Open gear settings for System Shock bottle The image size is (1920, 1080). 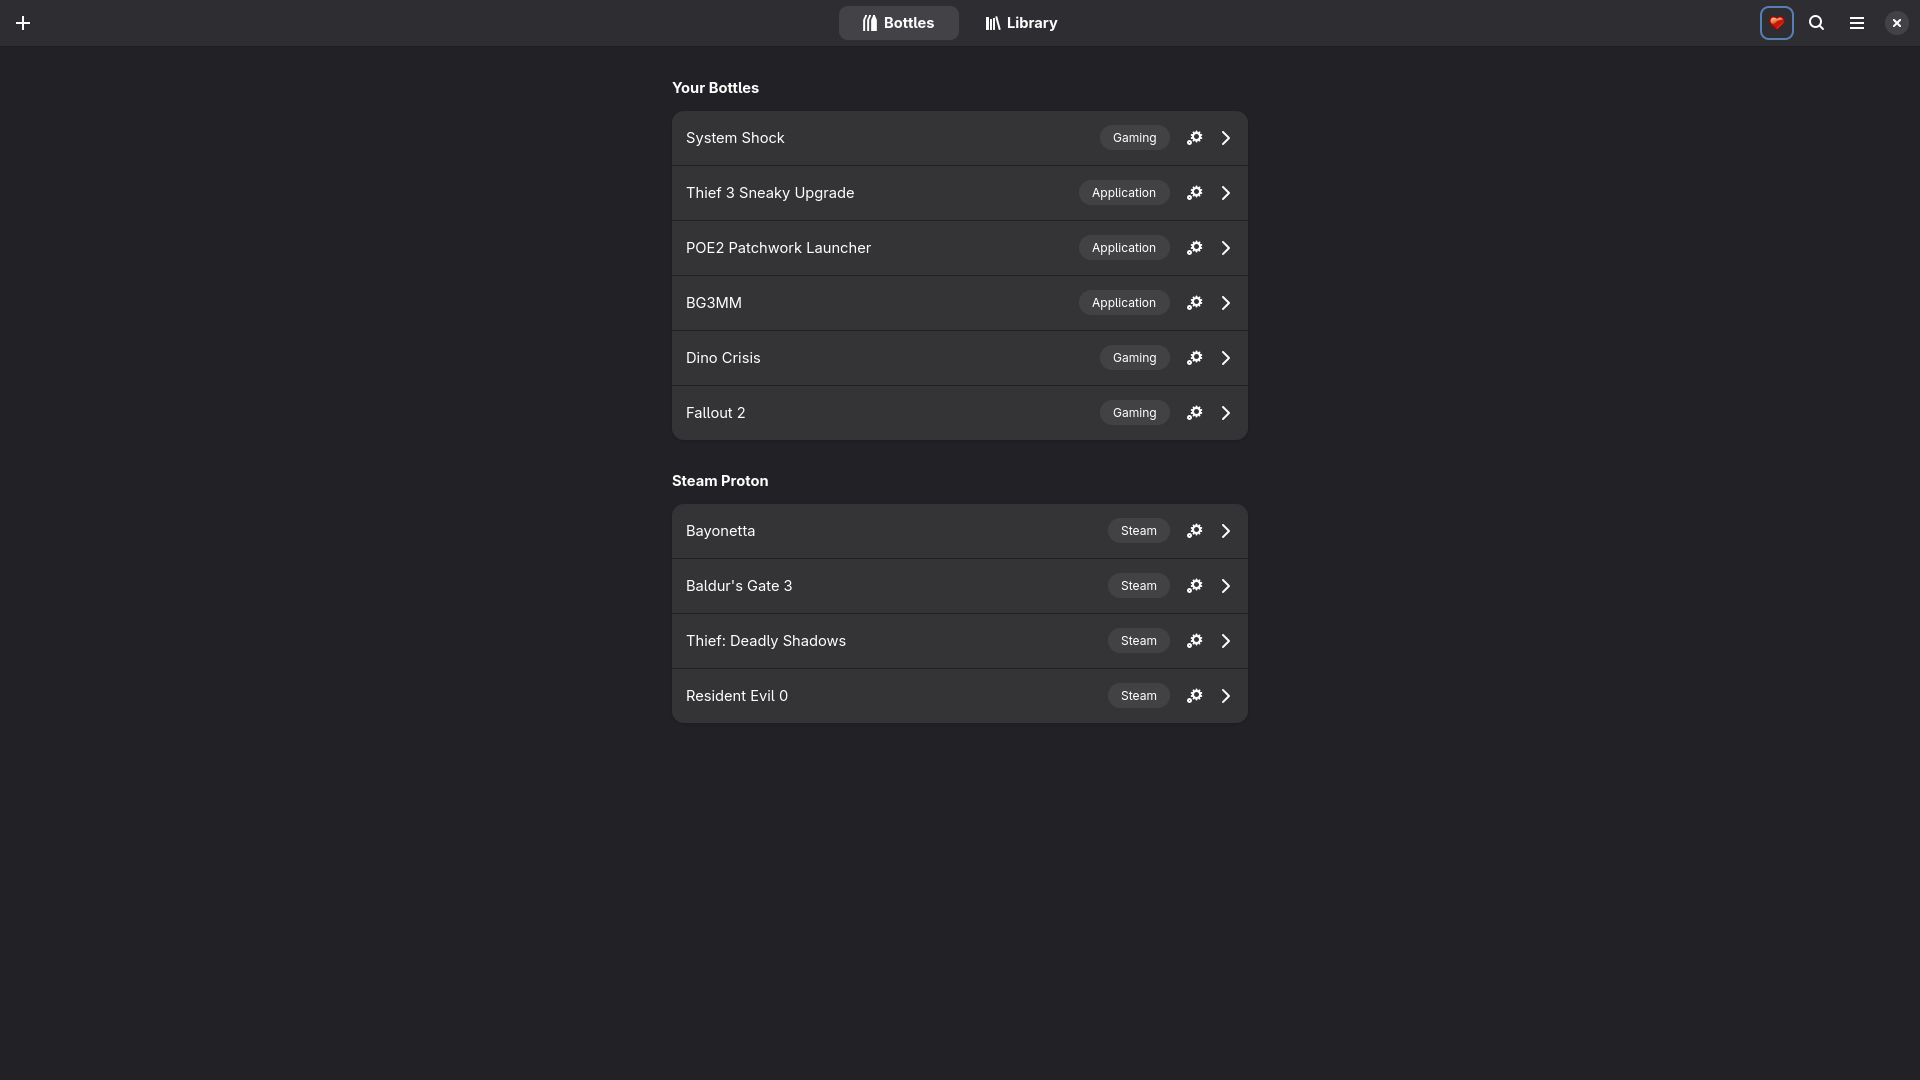pyautogui.click(x=1194, y=138)
